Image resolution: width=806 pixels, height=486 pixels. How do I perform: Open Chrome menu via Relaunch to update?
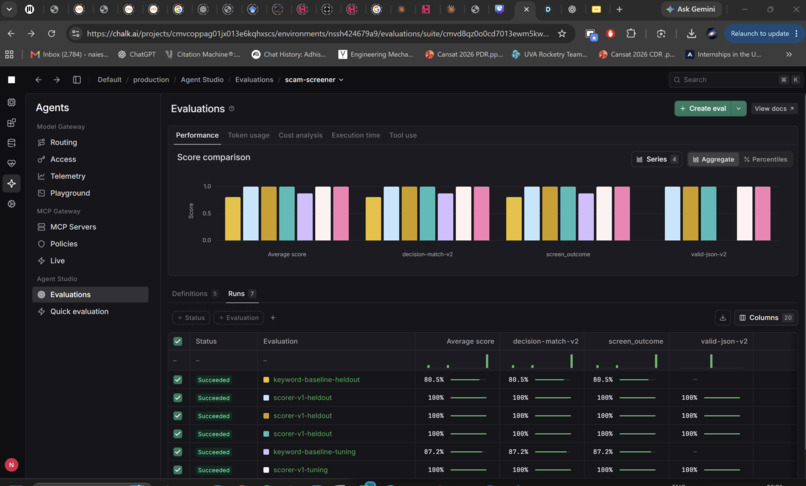[x=763, y=33]
